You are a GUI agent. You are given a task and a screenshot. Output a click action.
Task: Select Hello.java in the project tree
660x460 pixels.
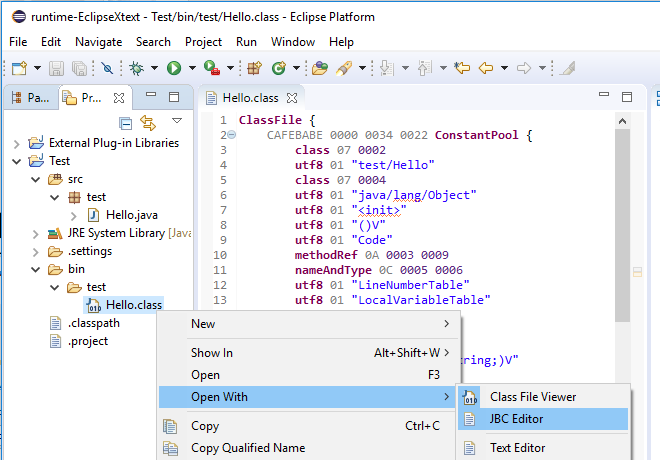131,215
